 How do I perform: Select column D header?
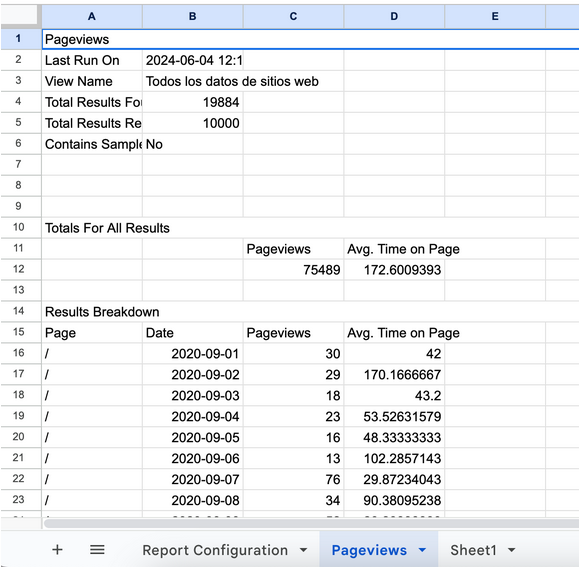pos(394,16)
